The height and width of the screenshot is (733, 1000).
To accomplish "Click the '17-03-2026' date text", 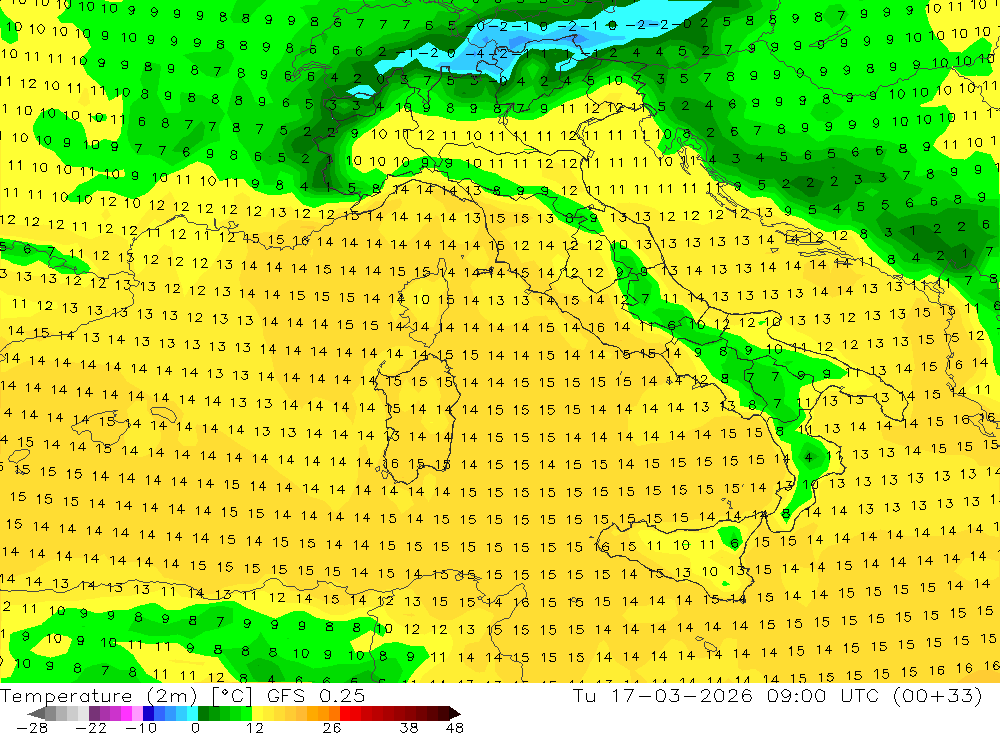I will (682, 695).
